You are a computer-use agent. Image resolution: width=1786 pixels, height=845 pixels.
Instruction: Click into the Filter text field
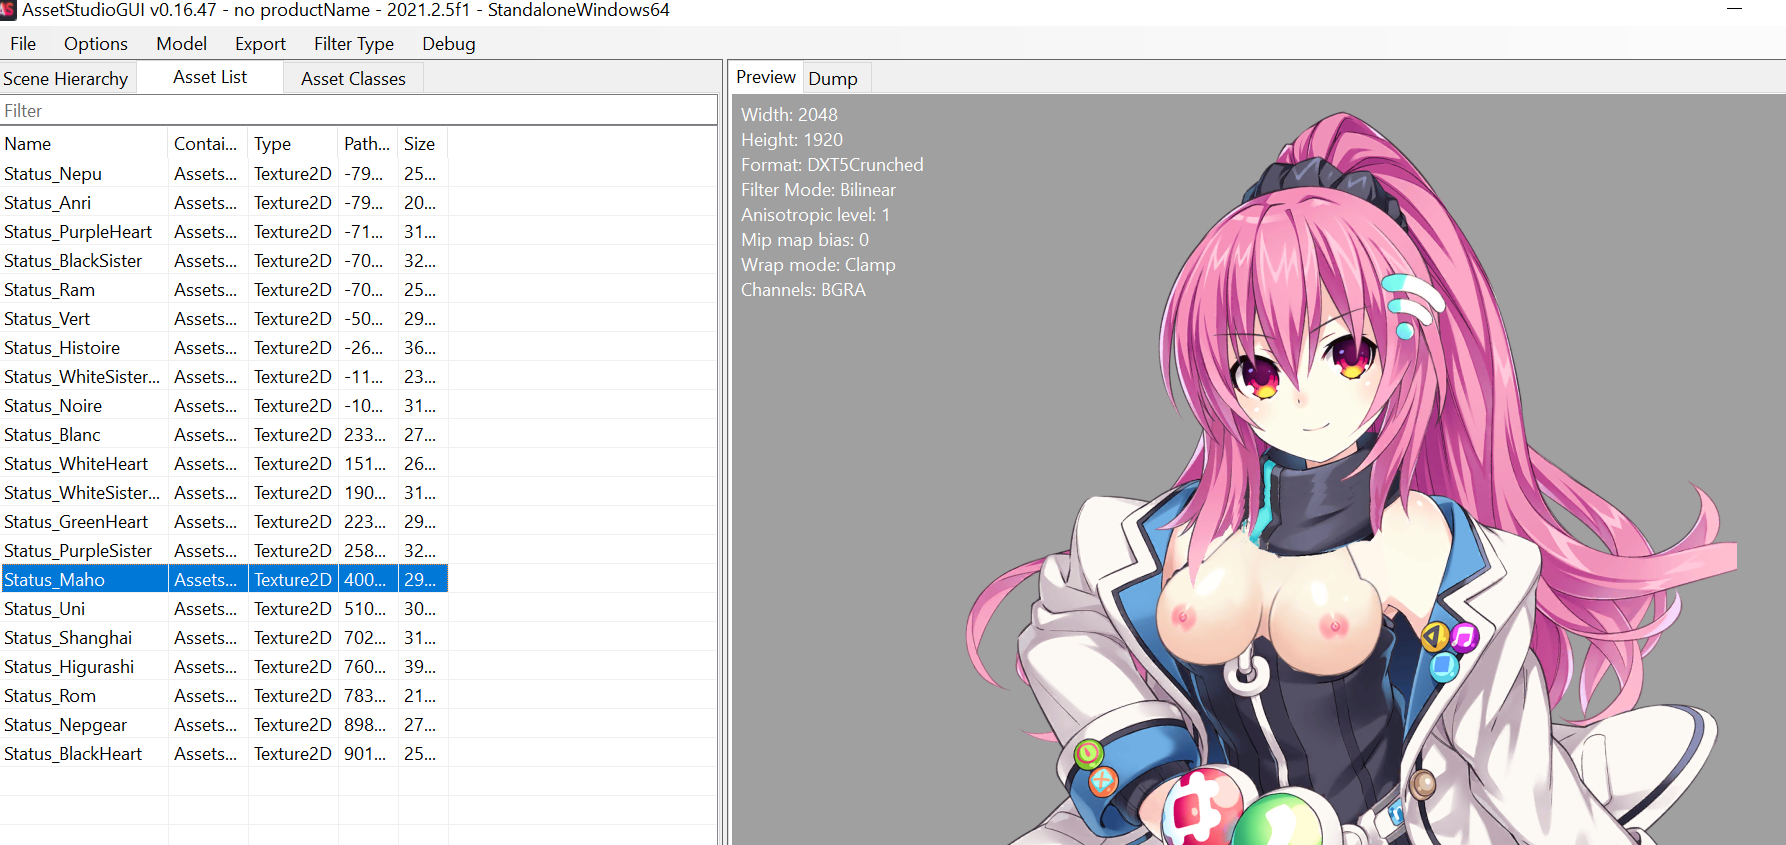pyautogui.click(x=358, y=111)
